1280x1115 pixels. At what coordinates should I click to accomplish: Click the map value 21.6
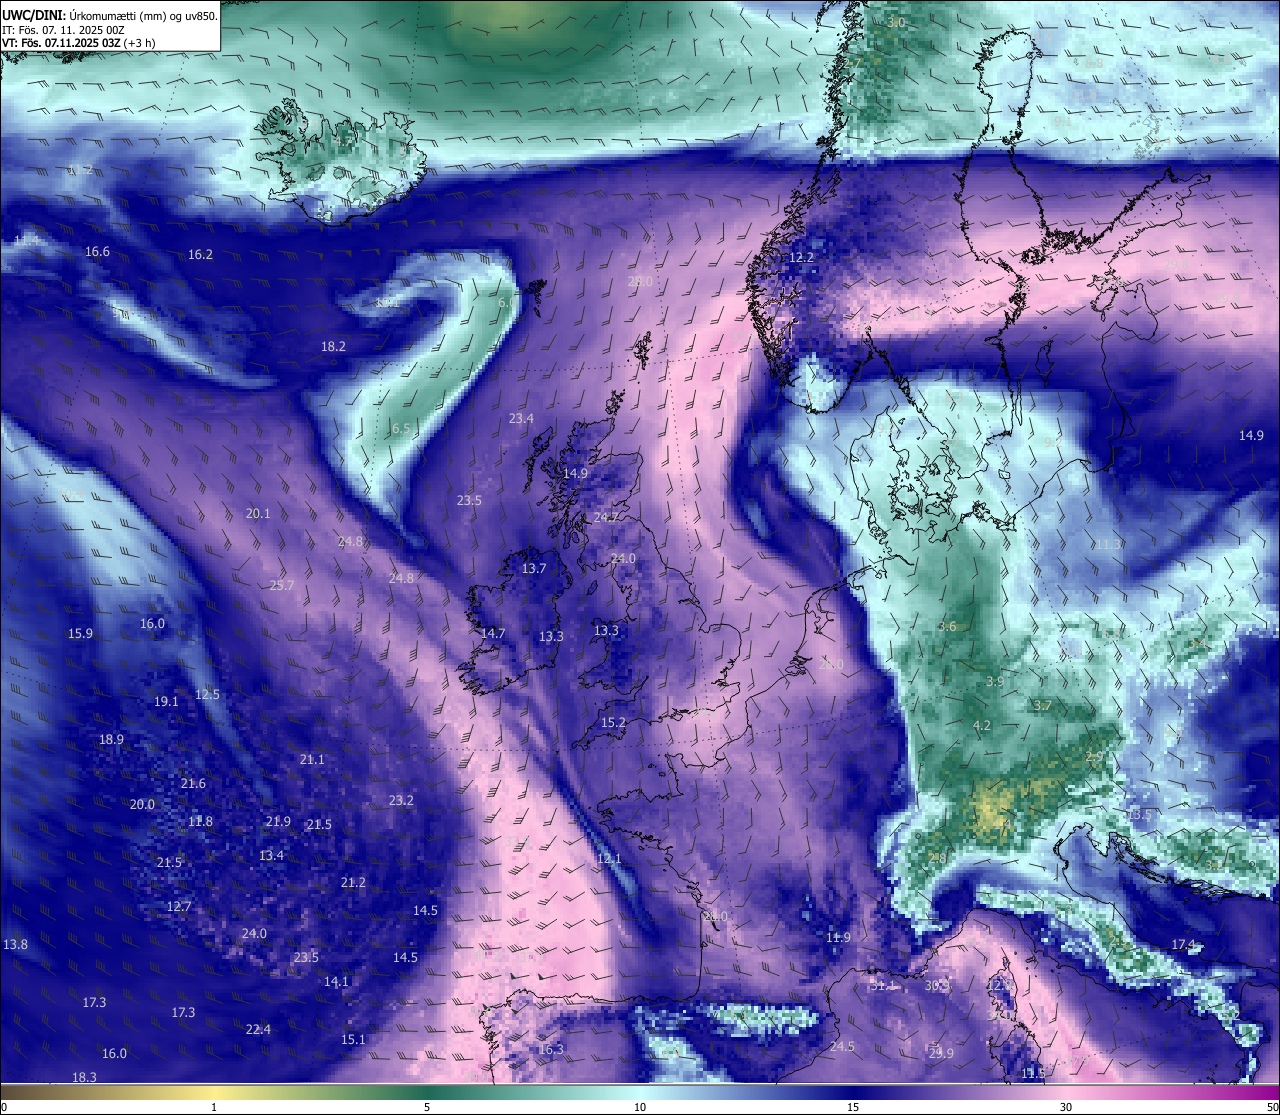[193, 784]
